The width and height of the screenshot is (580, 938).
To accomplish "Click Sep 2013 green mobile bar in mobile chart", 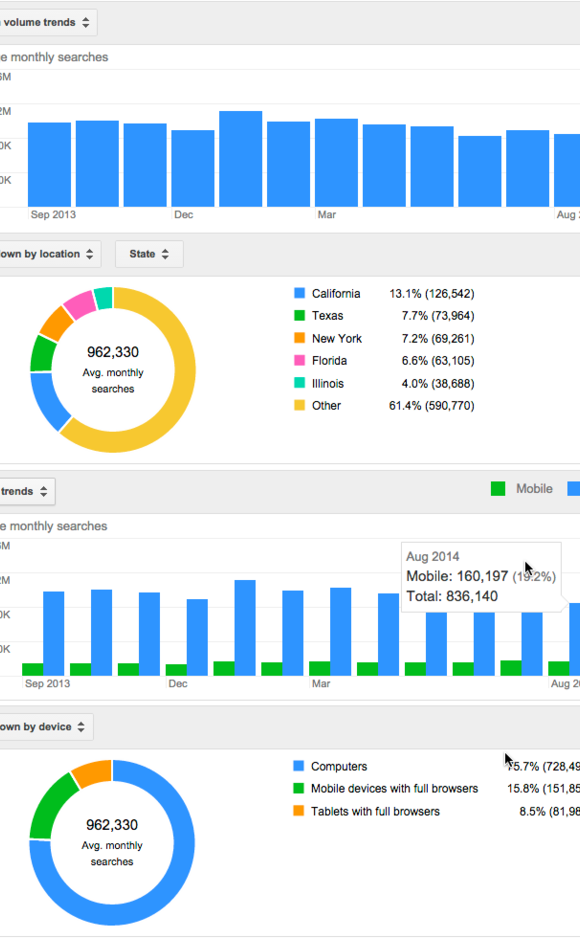I will click(x=33, y=669).
